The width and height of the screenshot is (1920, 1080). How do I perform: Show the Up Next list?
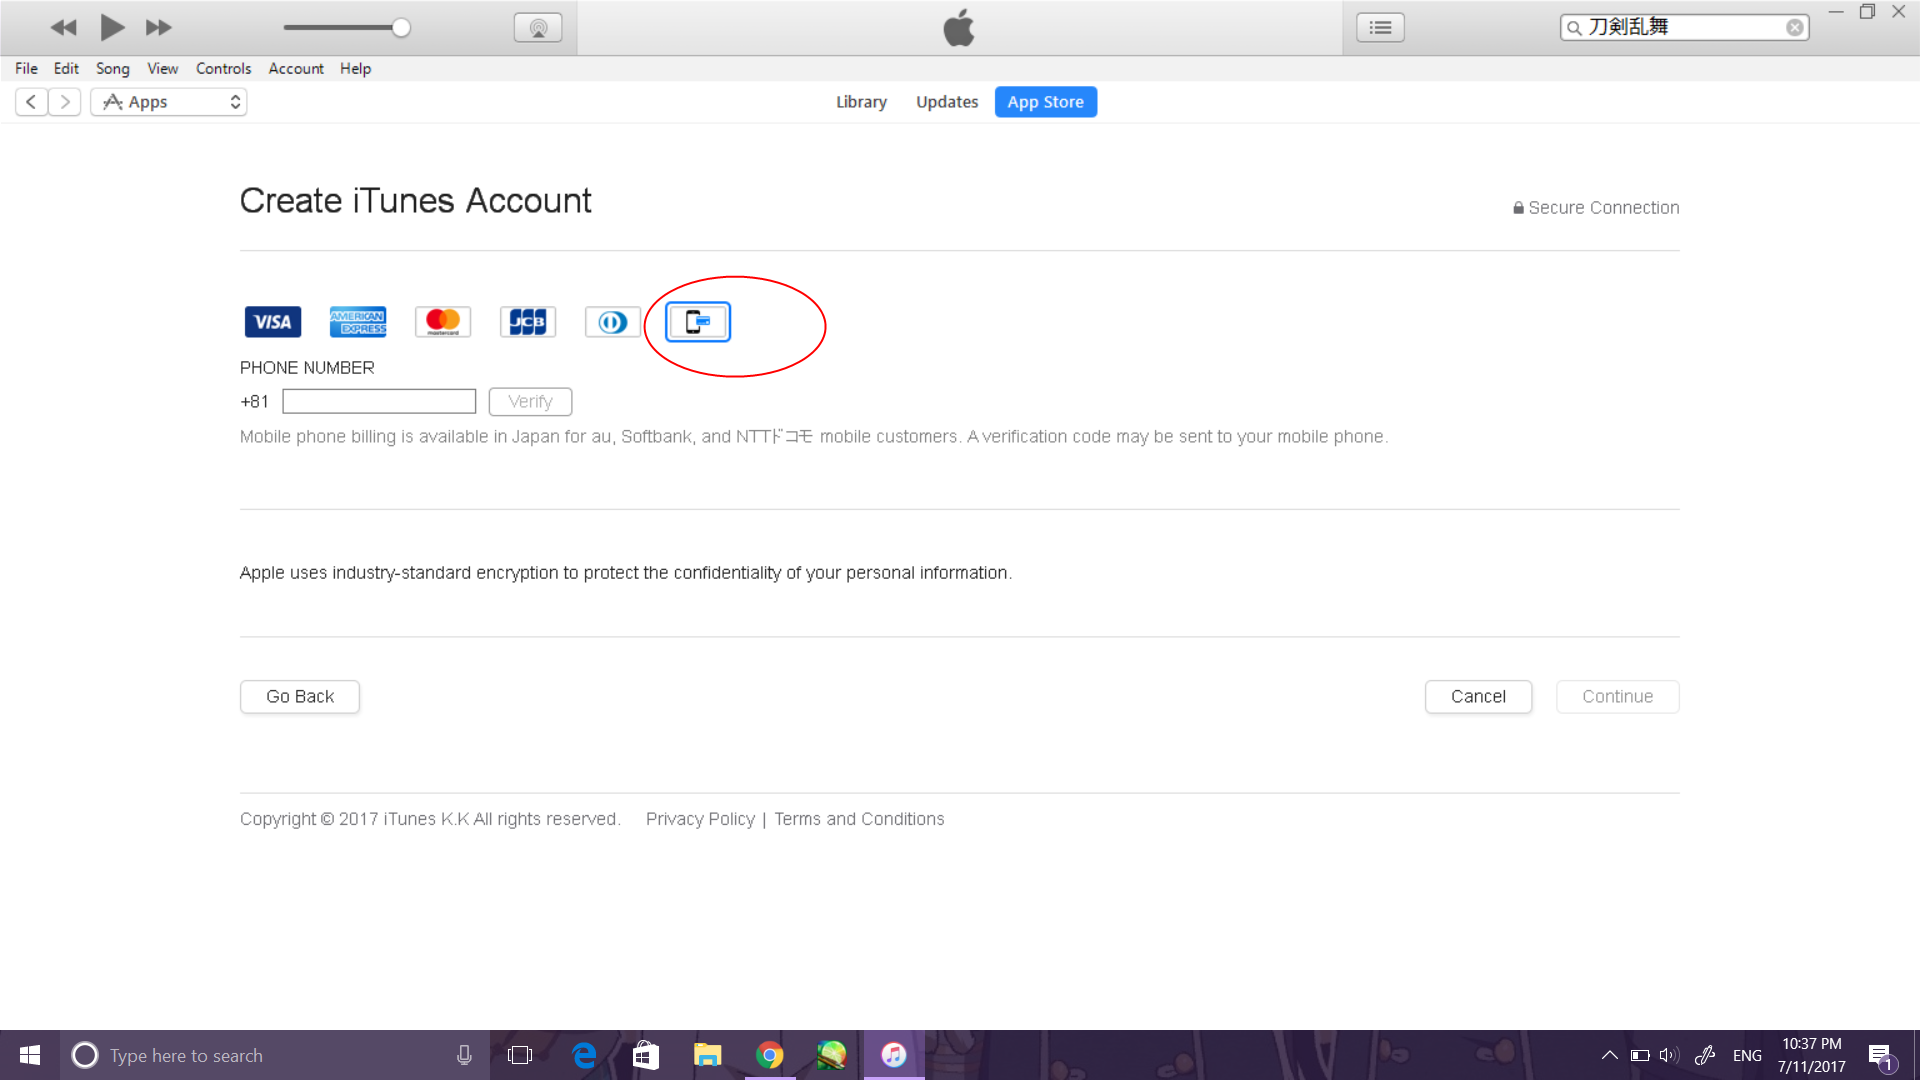coord(1380,28)
